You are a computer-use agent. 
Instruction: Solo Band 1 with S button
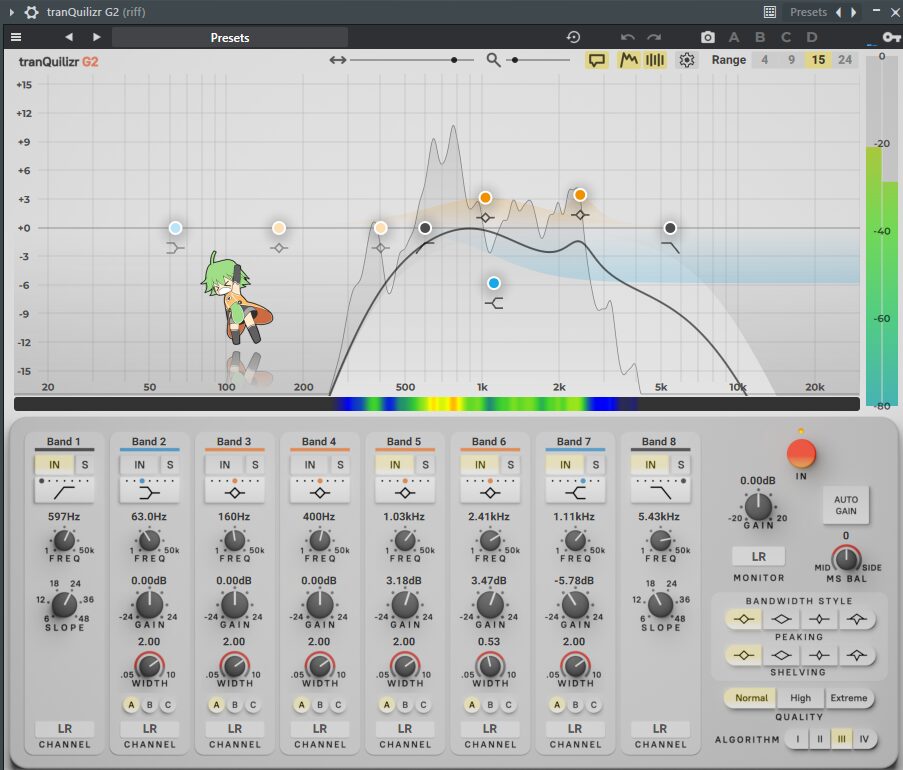tap(85, 465)
